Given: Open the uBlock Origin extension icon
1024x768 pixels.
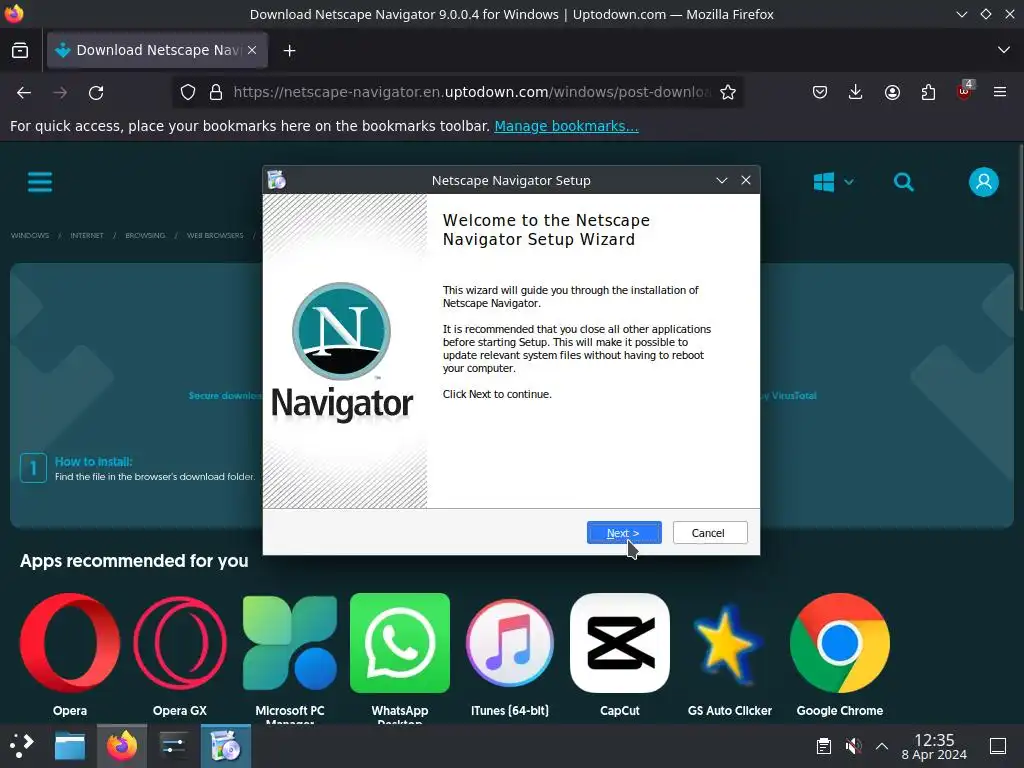Looking at the screenshot, I should [965, 91].
